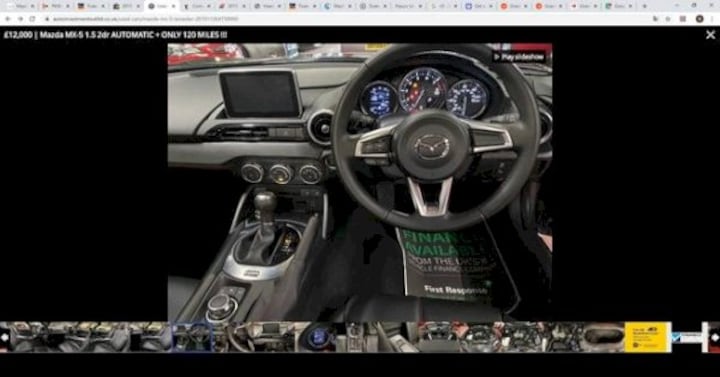Switch to the first browser tab

point(18,6)
